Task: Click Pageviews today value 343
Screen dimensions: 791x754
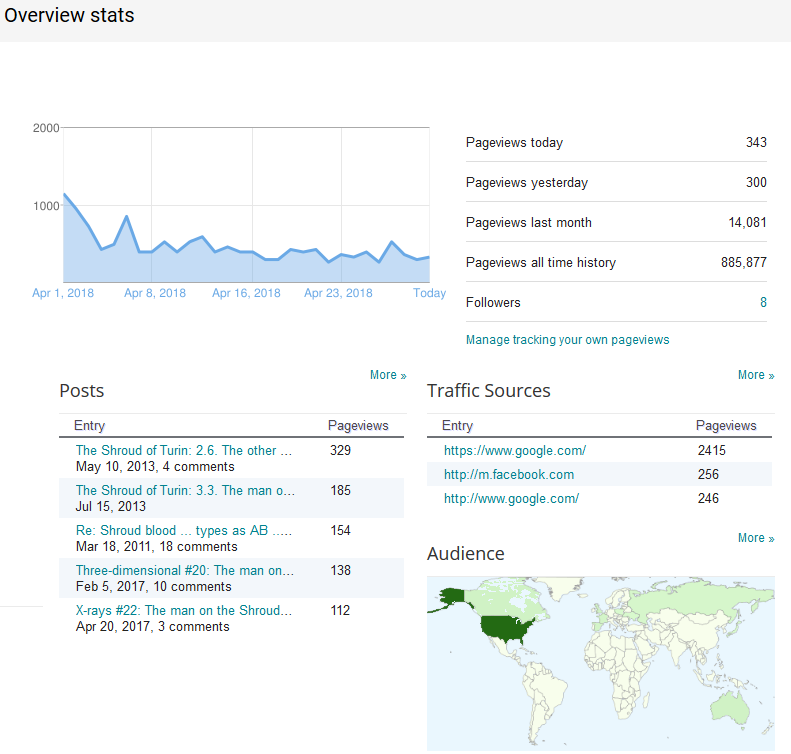Action: click(756, 142)
